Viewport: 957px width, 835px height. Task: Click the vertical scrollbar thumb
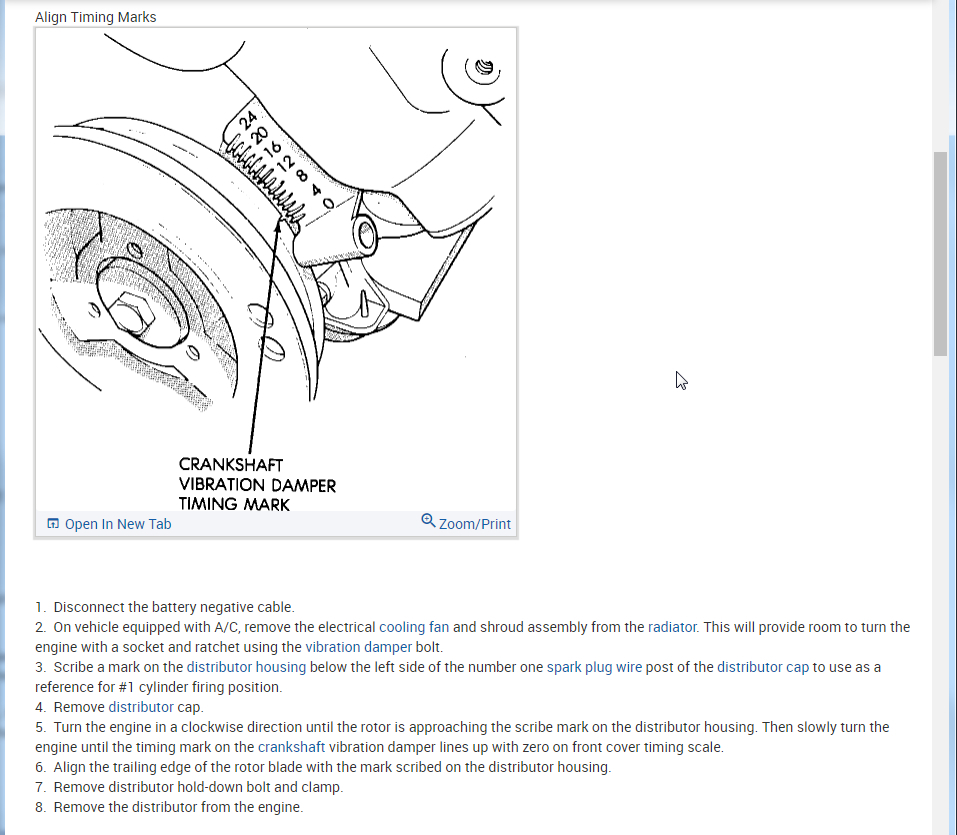(x=940, y=253)
